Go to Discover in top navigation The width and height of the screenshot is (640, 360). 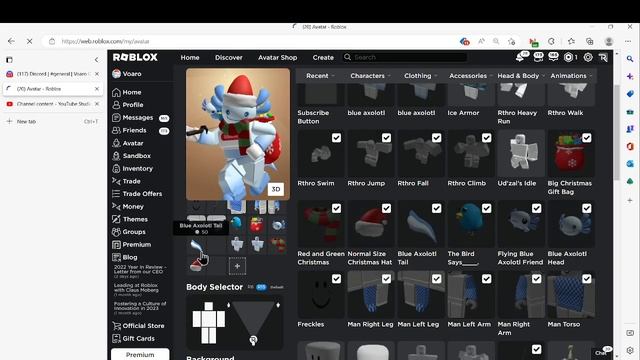click(229, 58)
